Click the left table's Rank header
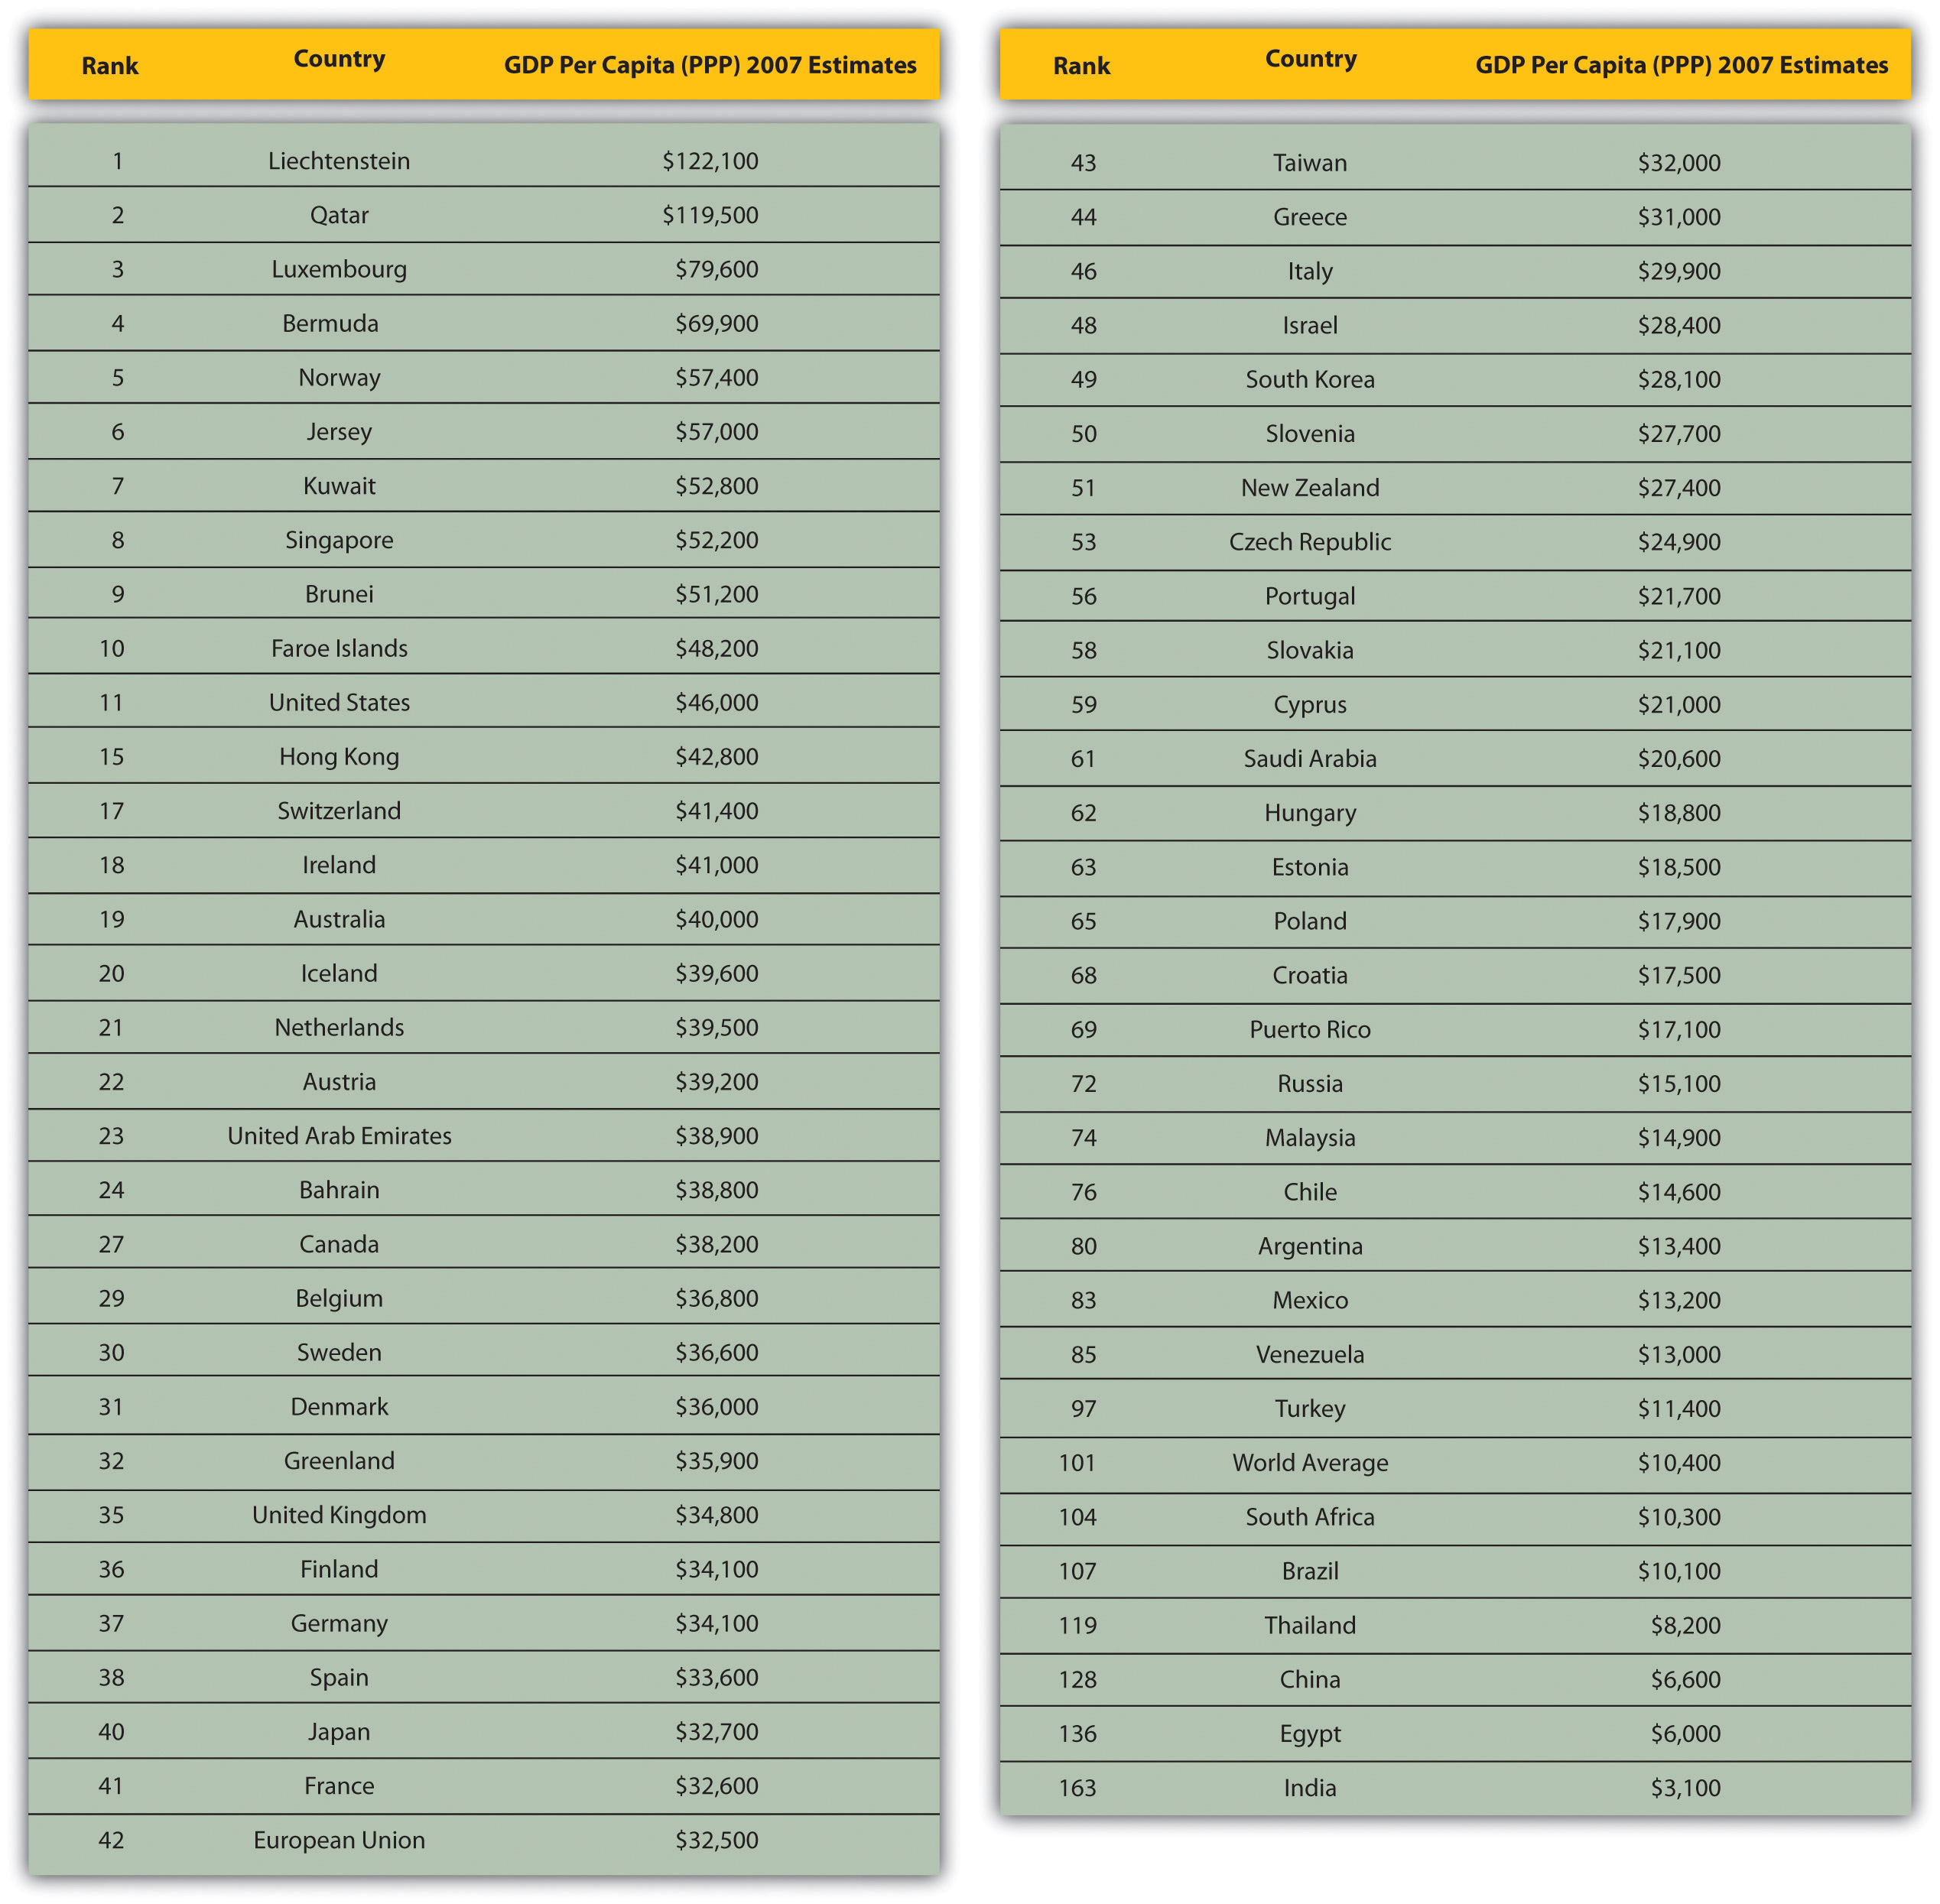The width and height of the screenshot is (1940, 1904). pos(110,66)
